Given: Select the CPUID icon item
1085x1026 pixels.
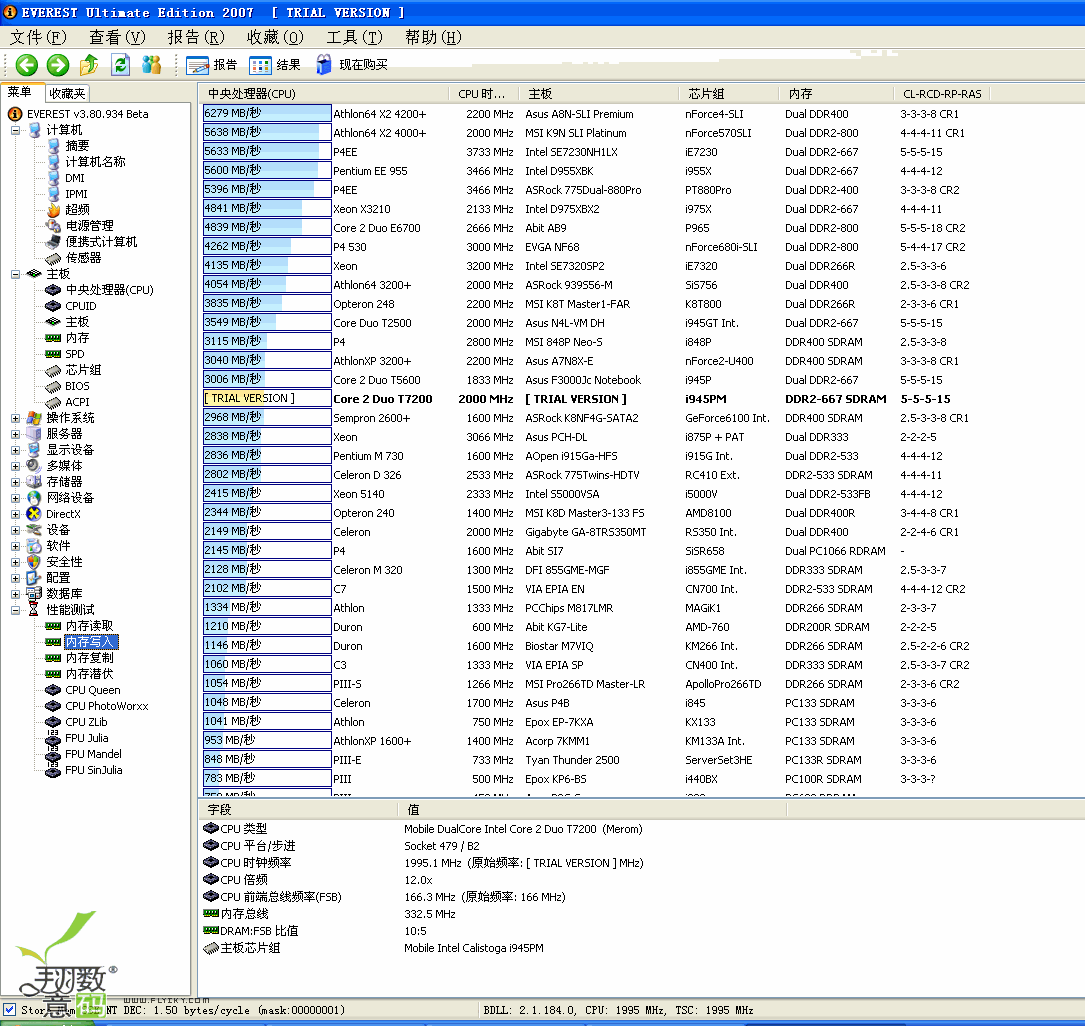Looking at the screenshot, I should [53, 306].
